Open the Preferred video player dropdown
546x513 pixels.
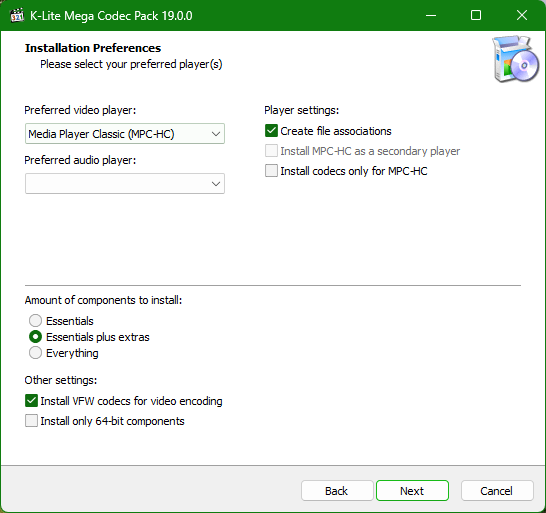125,134
